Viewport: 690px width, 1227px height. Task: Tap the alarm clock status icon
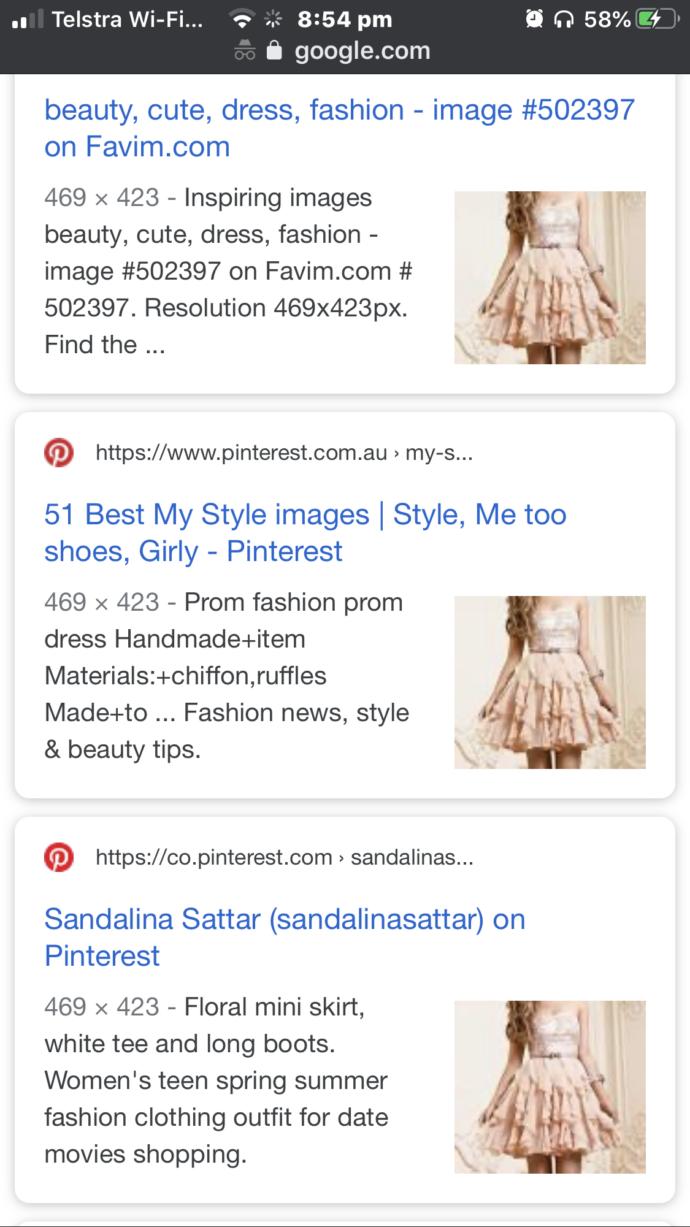pyautogui.click(x=535, y=19)
